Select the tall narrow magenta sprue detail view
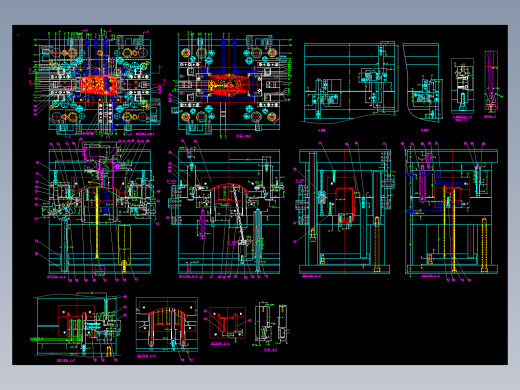The image size is (520, 390). coord(491,80)
